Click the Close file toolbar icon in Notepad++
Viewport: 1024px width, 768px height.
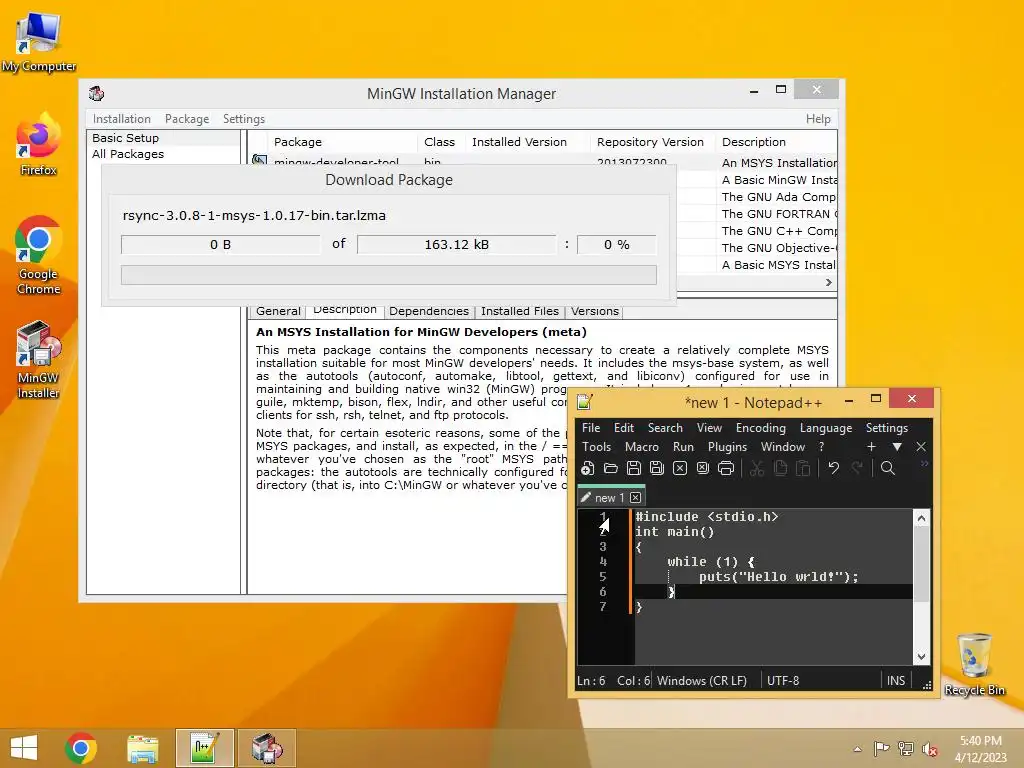680,468
